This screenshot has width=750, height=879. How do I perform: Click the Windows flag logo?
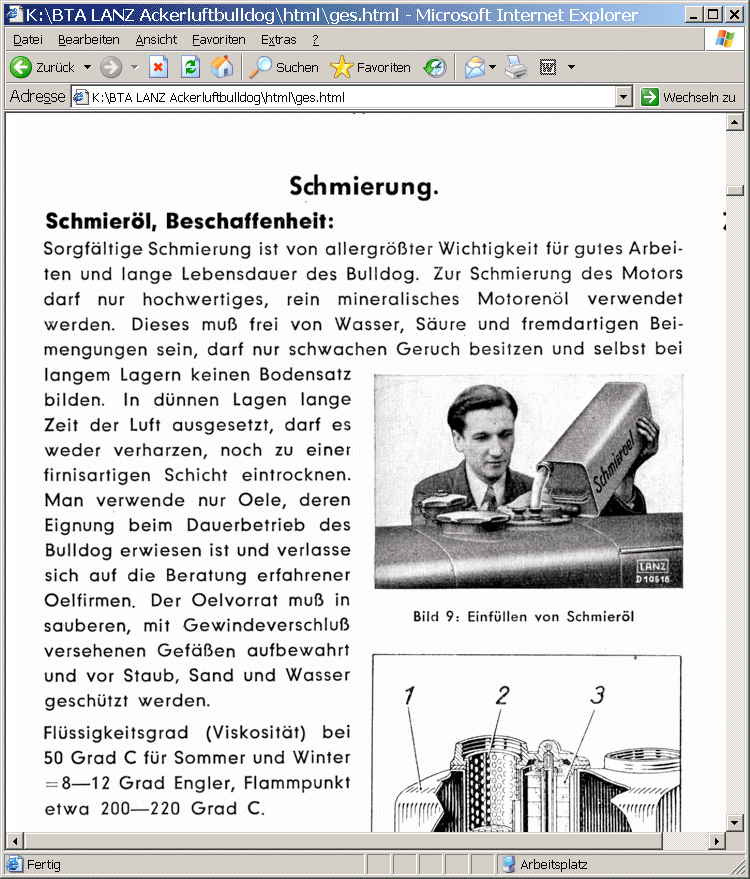(724, 39)
